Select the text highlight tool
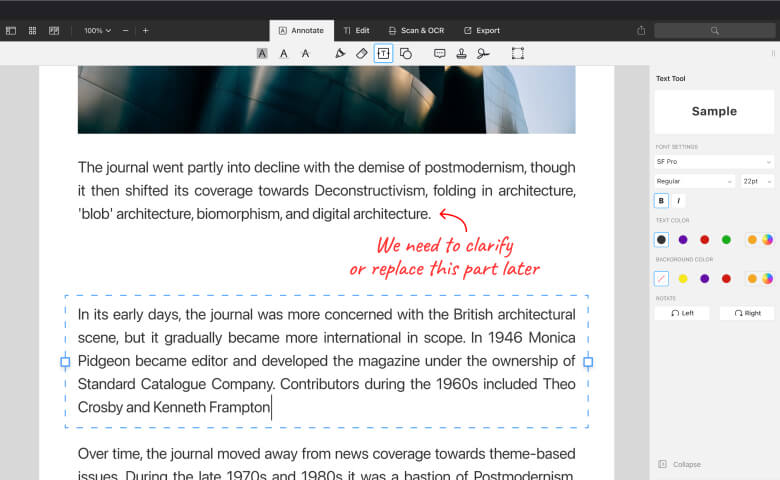The height and width of the screenshot is (480, 780). (x=262, y=53)
